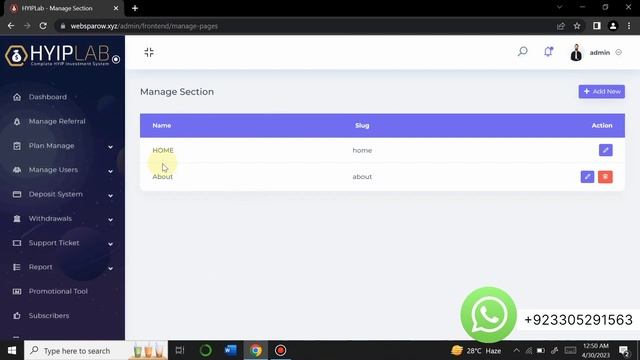Open Word from the taskbar
Screen dimensions: 640x360
[x=230, y=351]
